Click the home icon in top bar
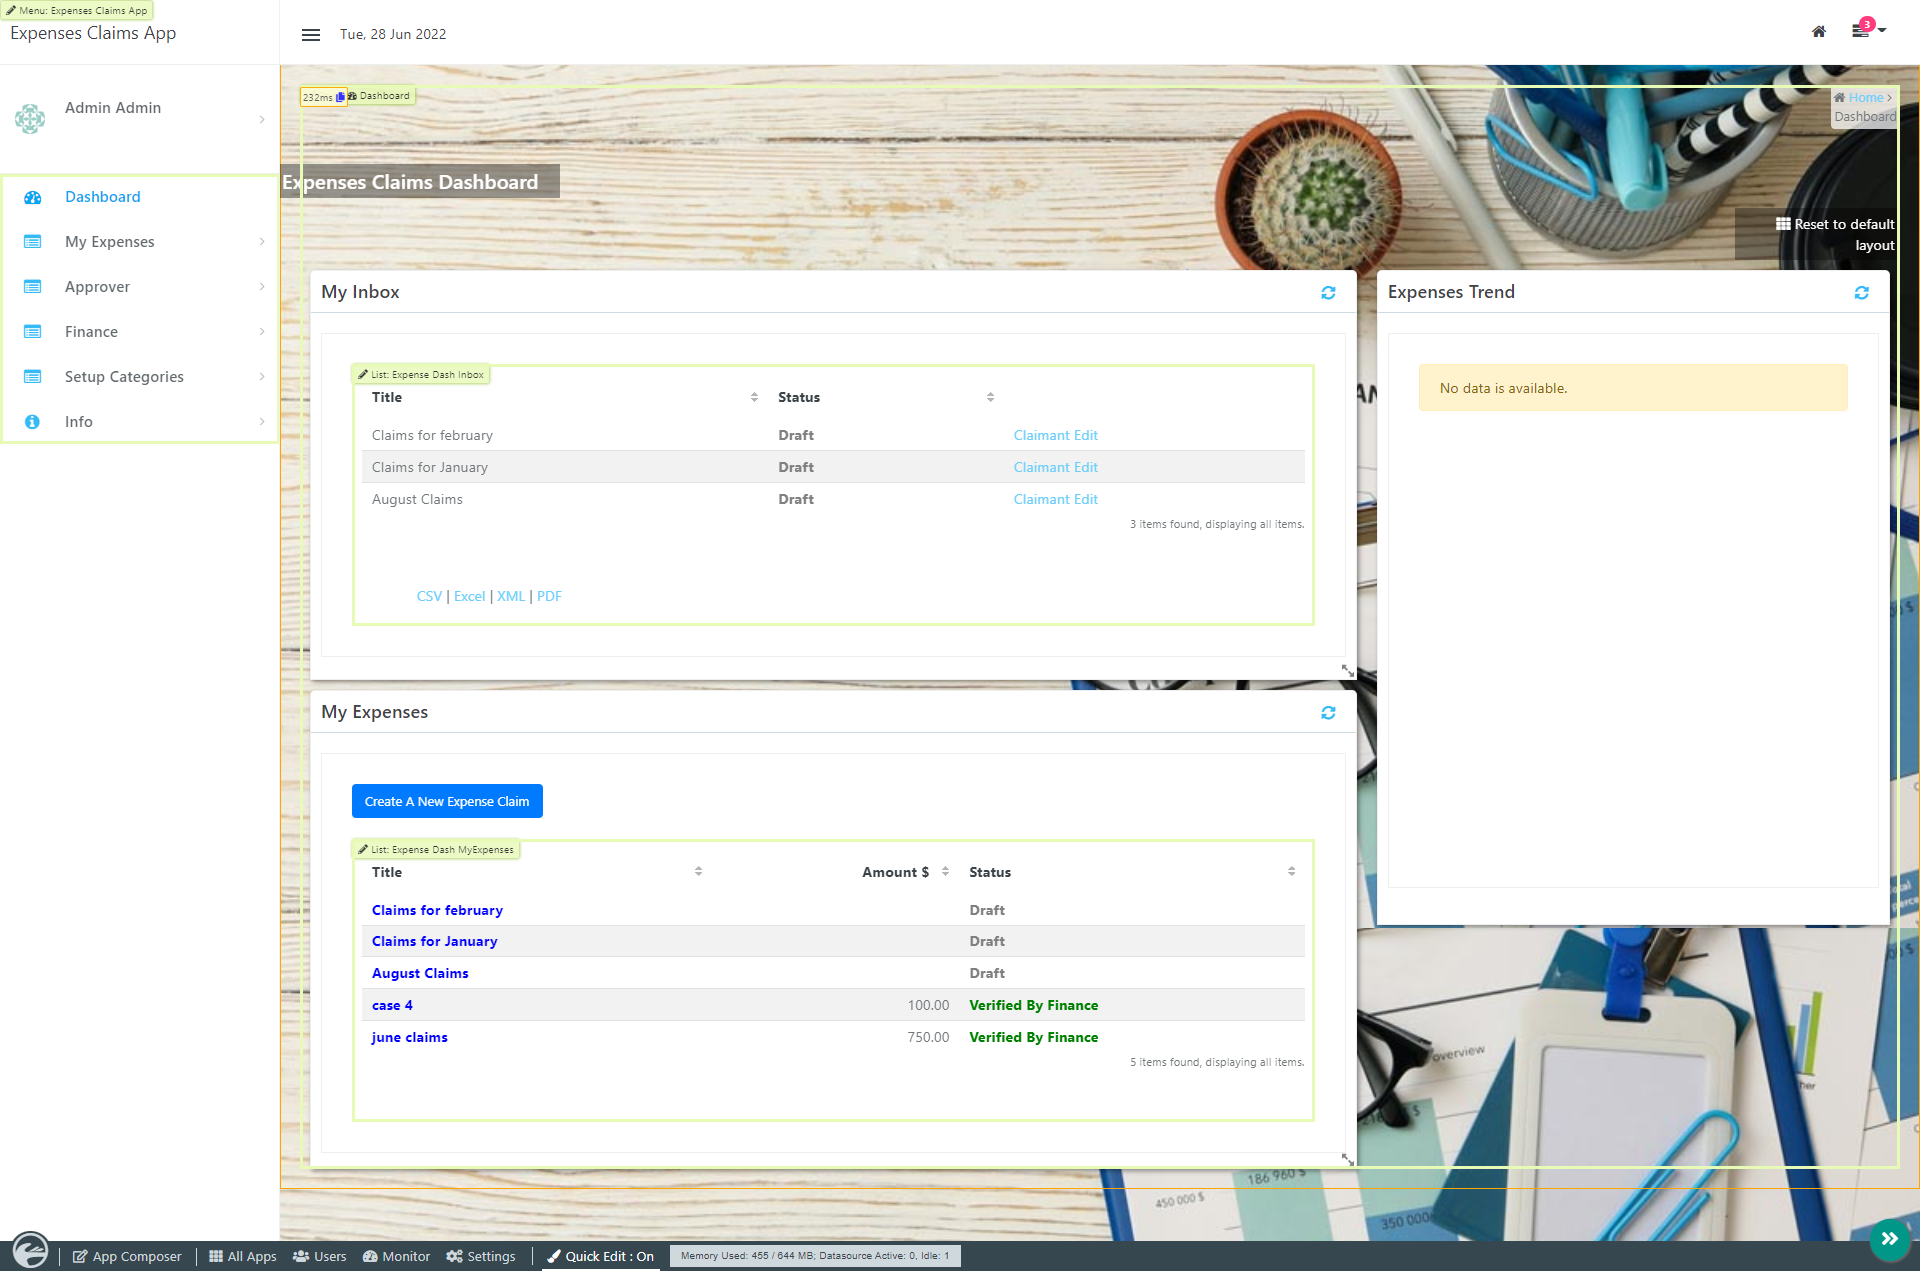 [x=1819, y=32]
